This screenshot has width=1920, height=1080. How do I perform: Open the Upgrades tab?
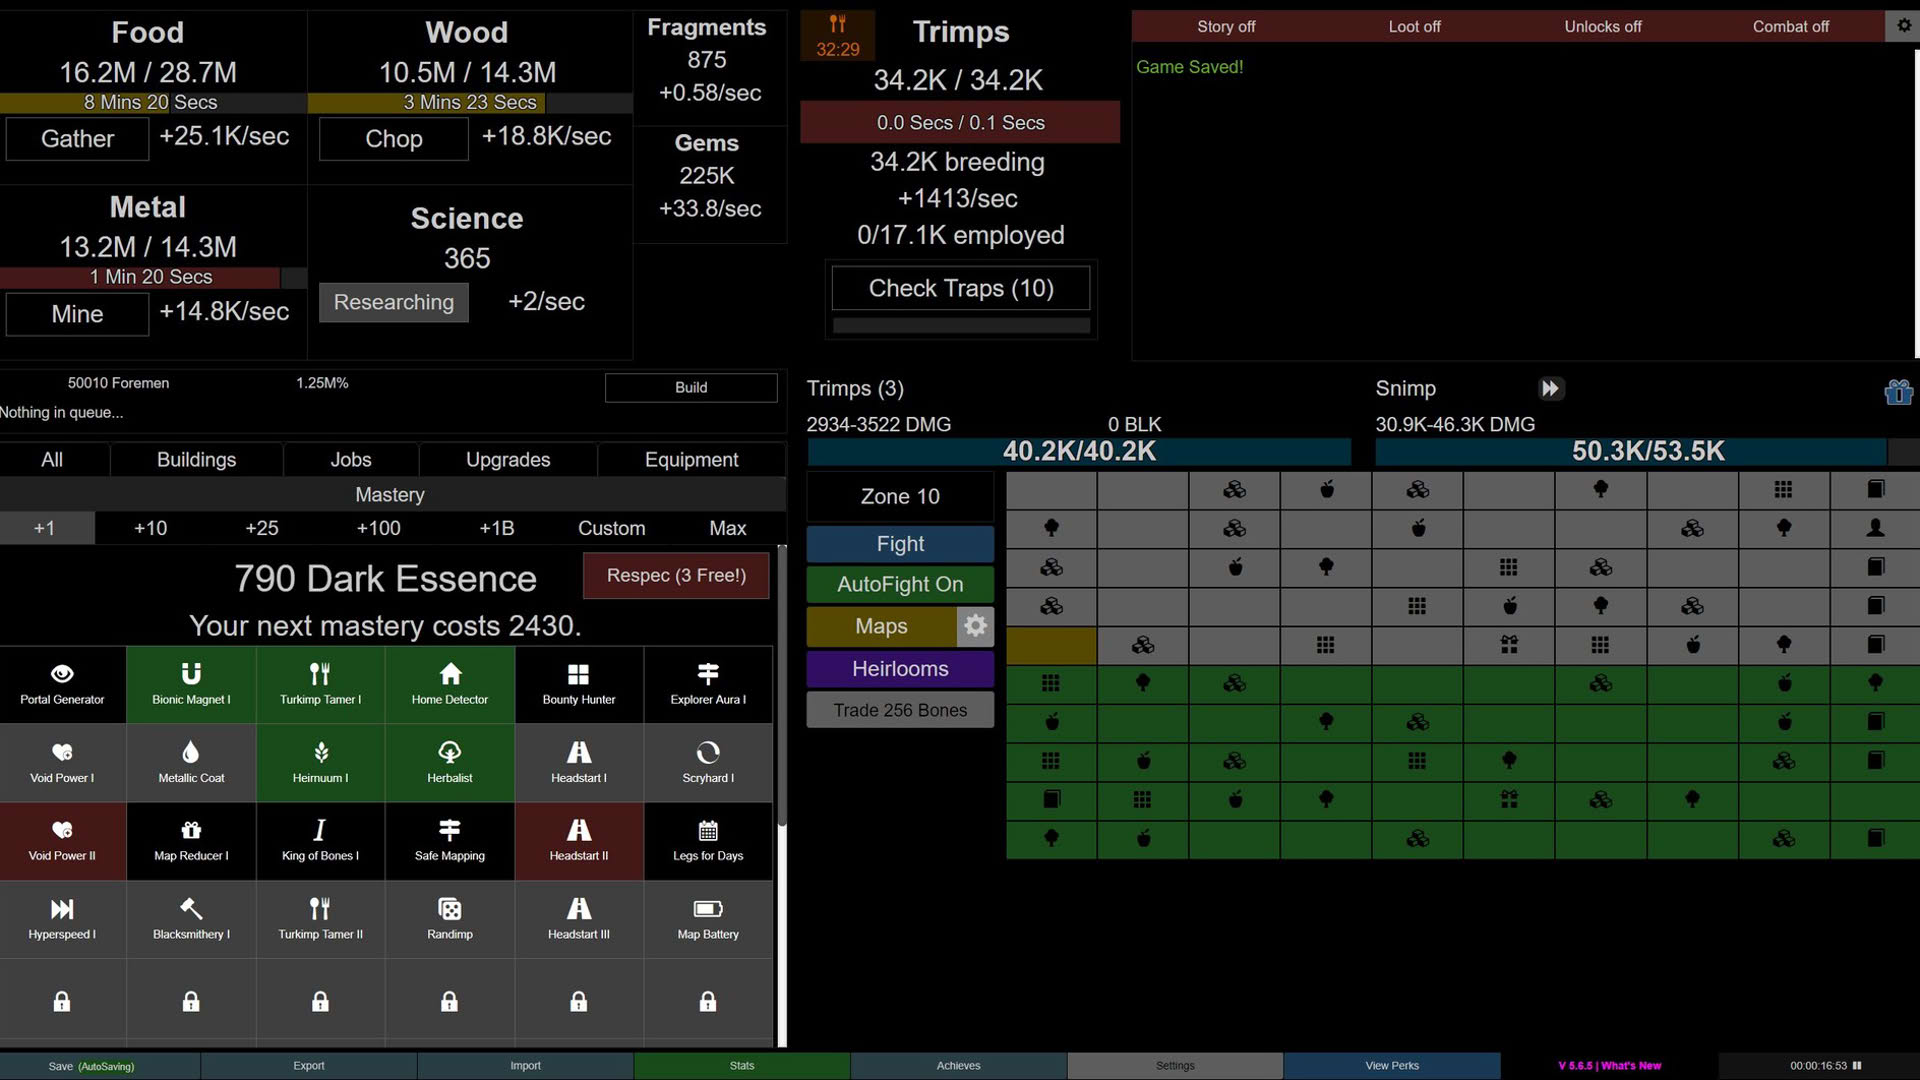click(508, 459)
